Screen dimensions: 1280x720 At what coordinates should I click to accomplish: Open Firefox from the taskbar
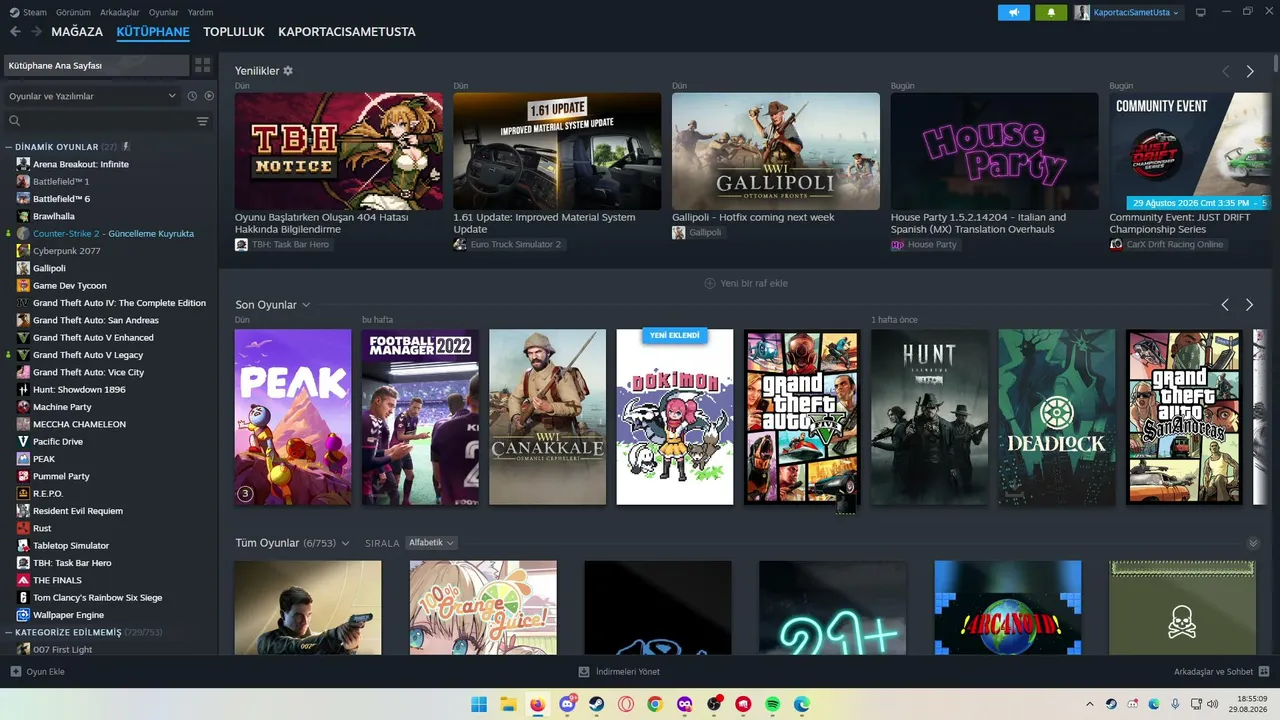click(x=537, y=704)
